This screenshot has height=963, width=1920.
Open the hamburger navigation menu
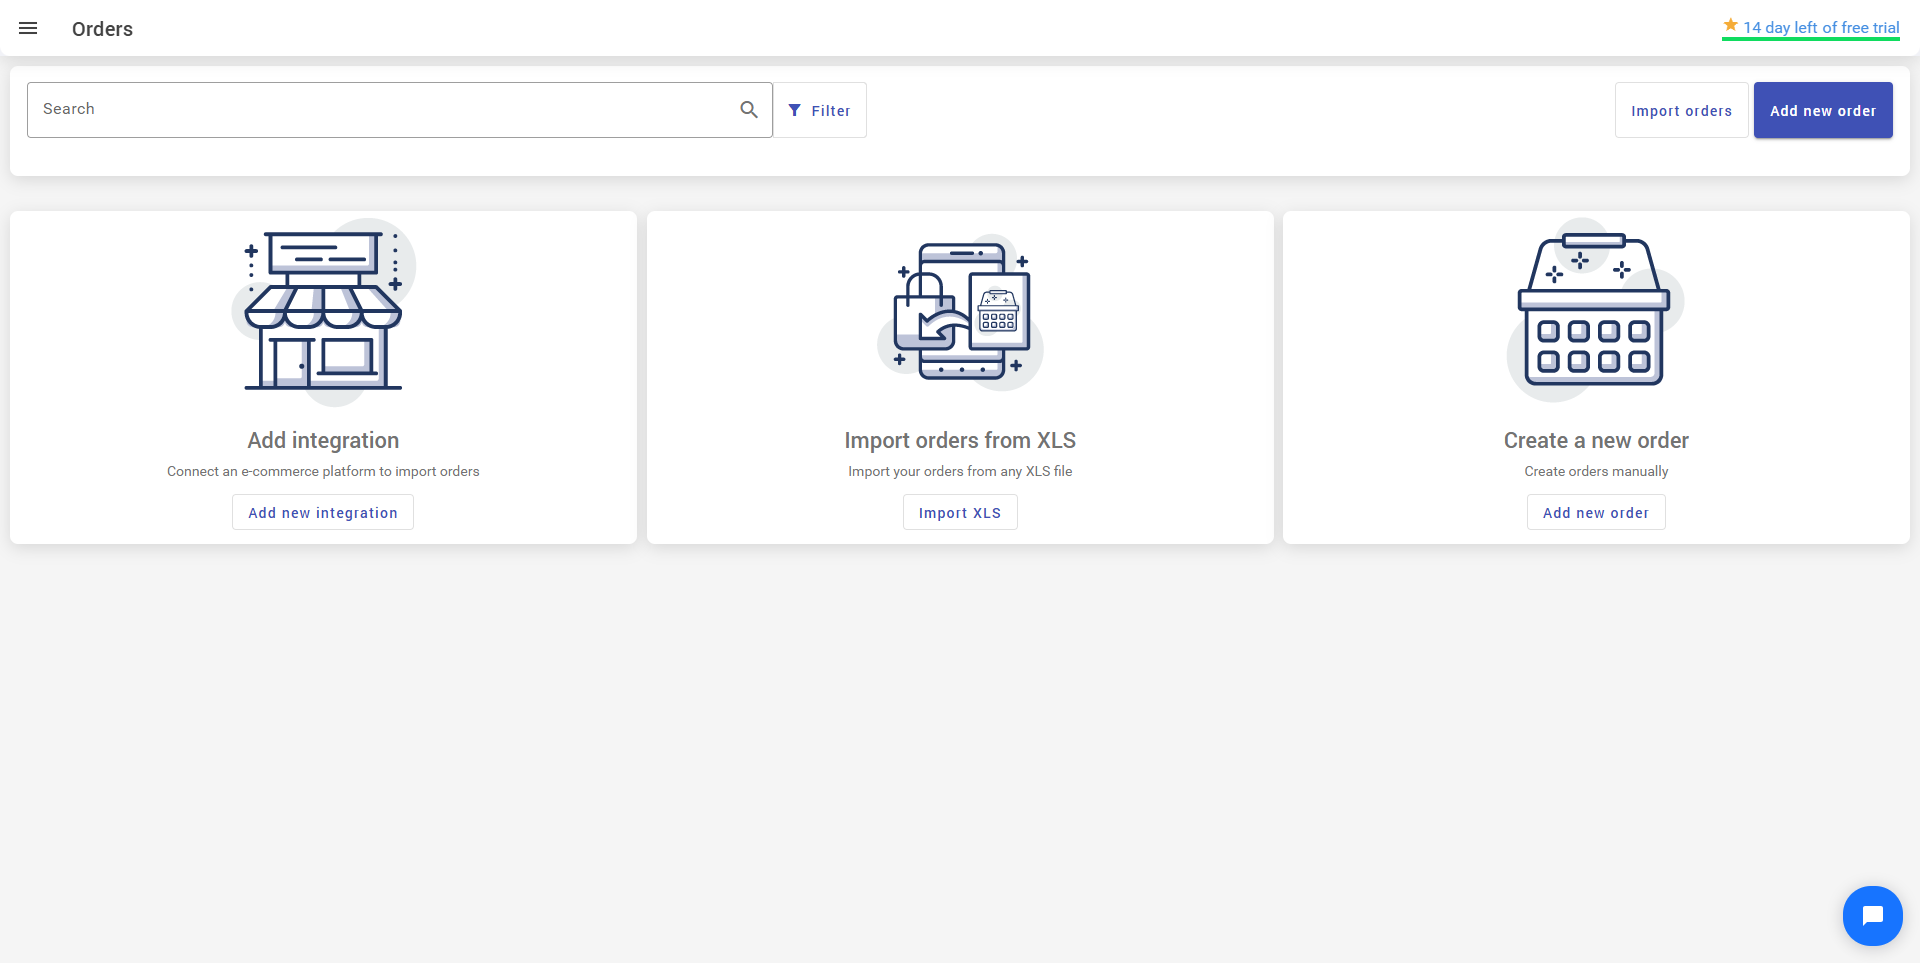(x=28, y=28)
